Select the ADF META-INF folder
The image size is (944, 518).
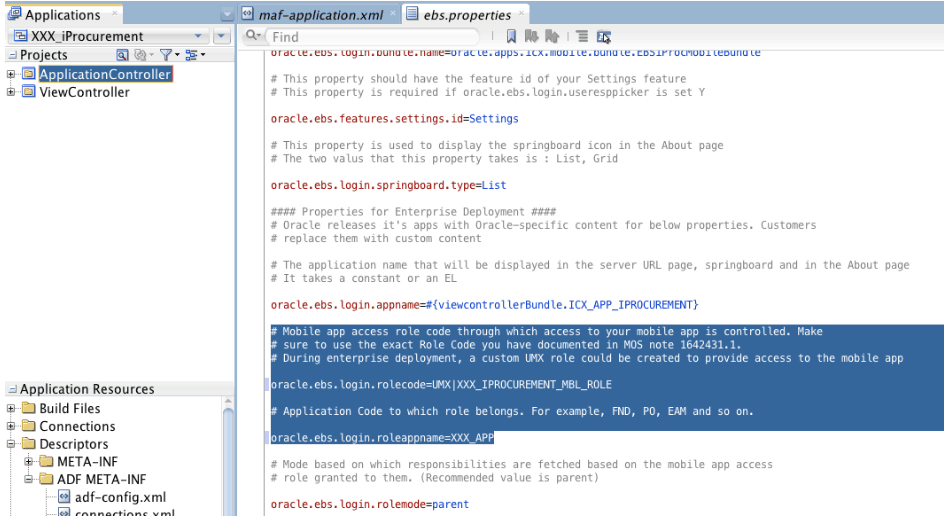pyautogui.click(x=101, y=479)
